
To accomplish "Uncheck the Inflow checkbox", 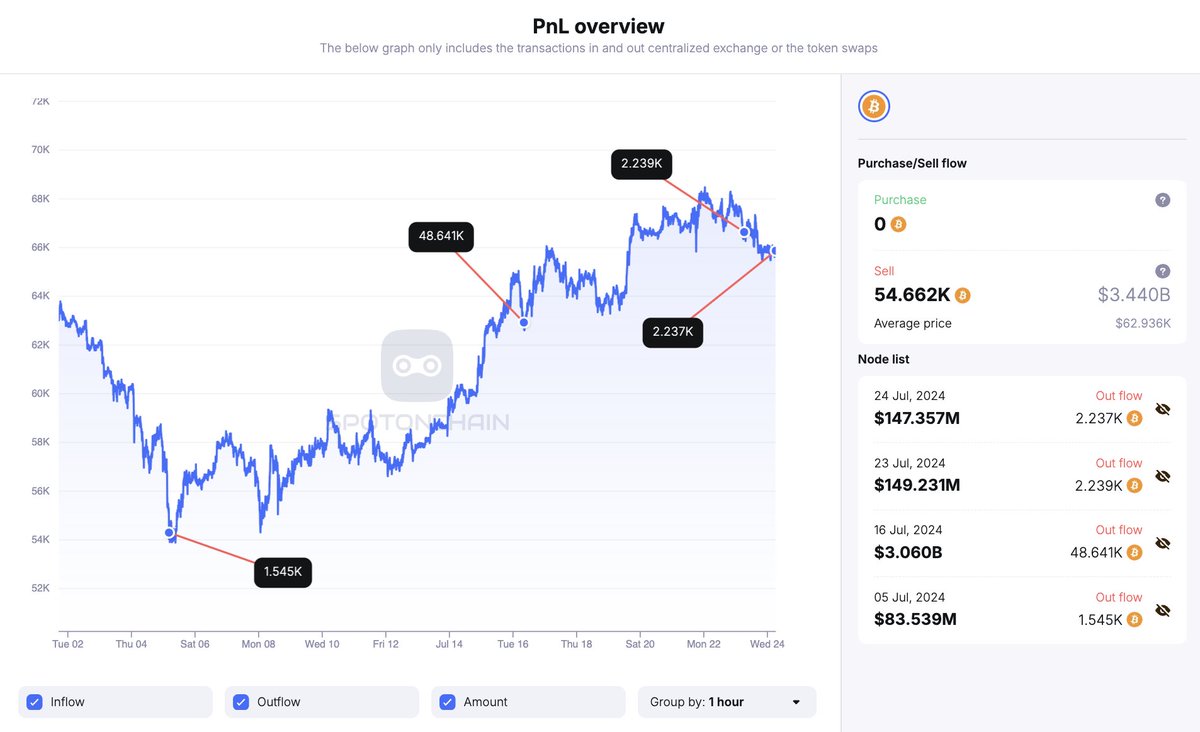I will pos(35,702).
